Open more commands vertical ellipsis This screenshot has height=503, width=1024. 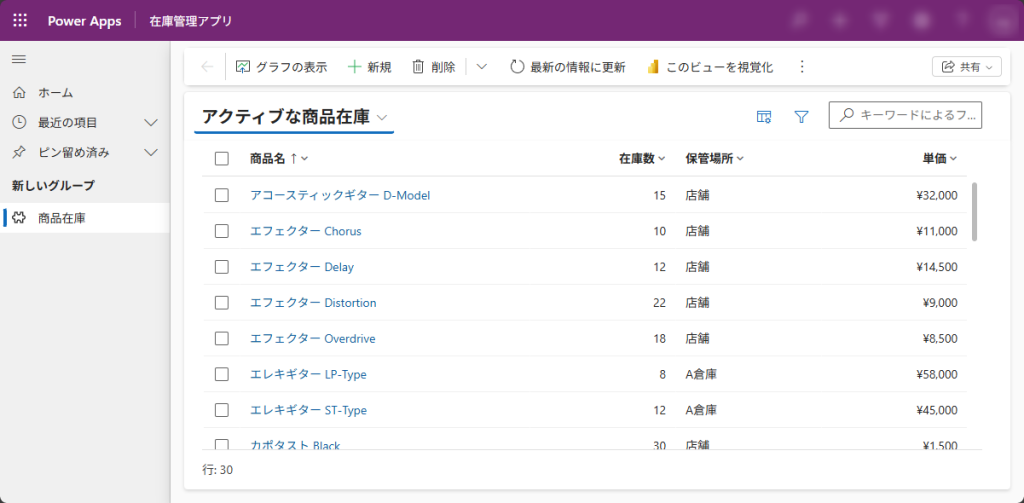(801, 67)
